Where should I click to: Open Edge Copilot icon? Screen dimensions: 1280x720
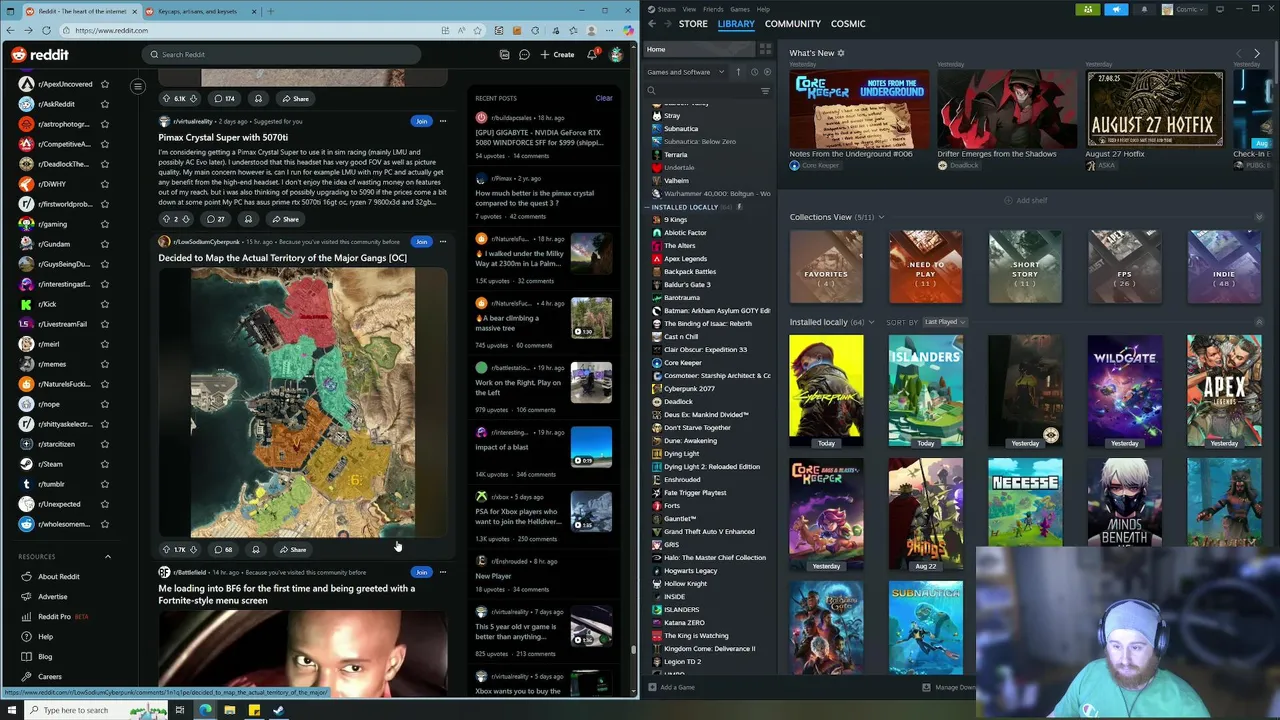pos(627,30)
